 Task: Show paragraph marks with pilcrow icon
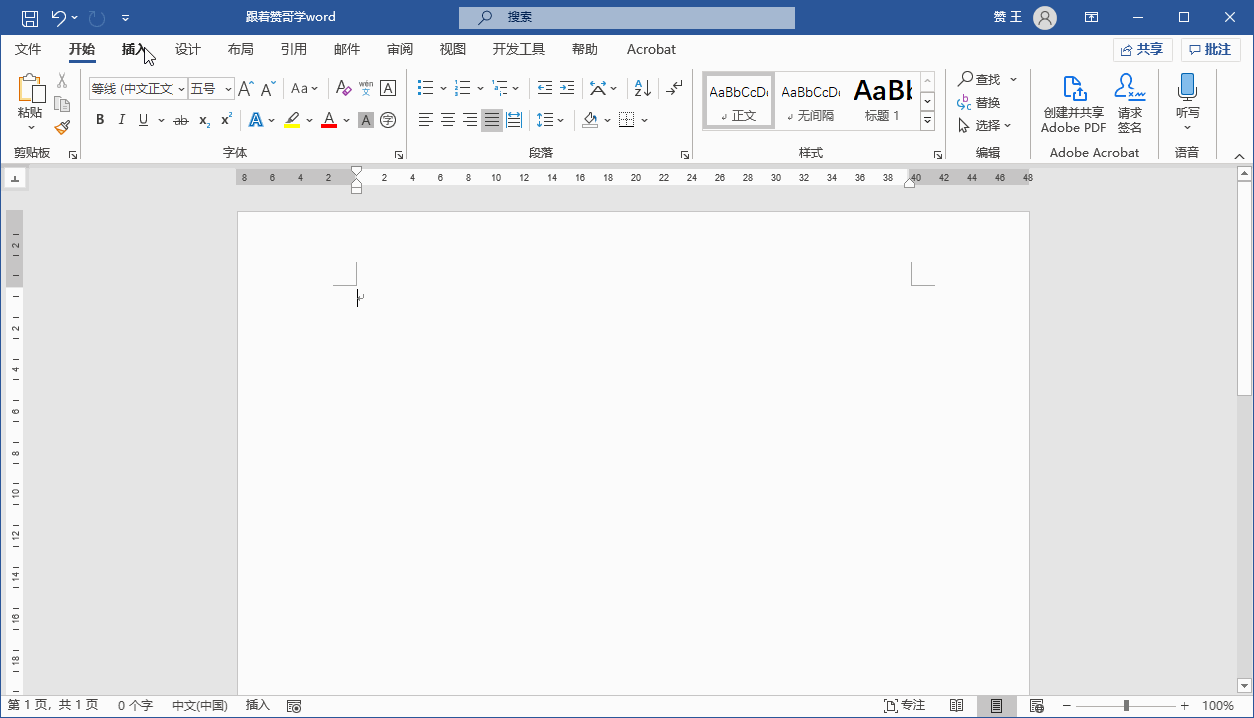[x=675, y=88]
